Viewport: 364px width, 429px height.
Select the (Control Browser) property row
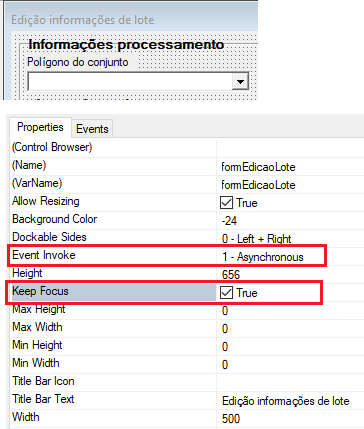click(x=187, y=147)
